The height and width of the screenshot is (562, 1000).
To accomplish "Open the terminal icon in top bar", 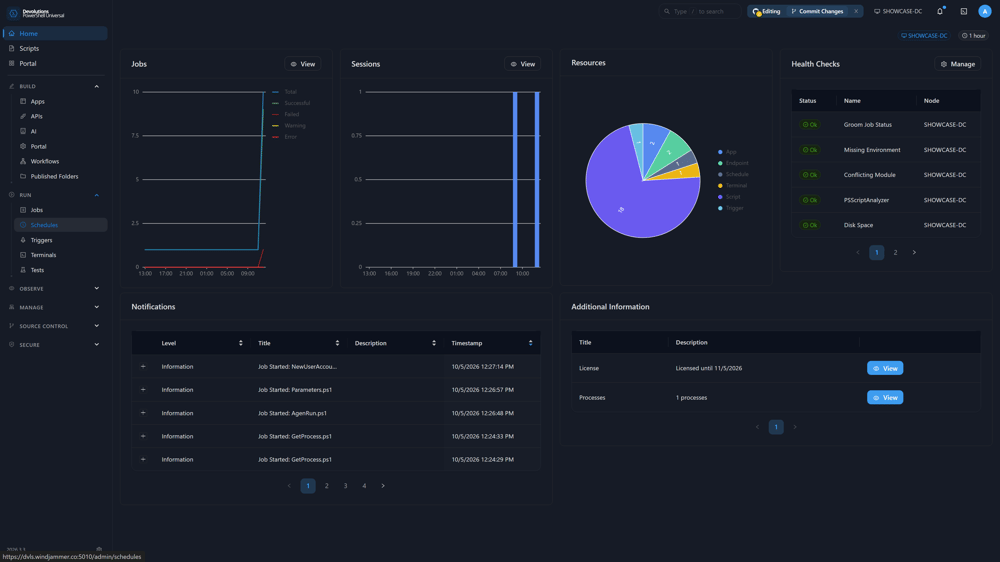I will (x=964, y=11).
